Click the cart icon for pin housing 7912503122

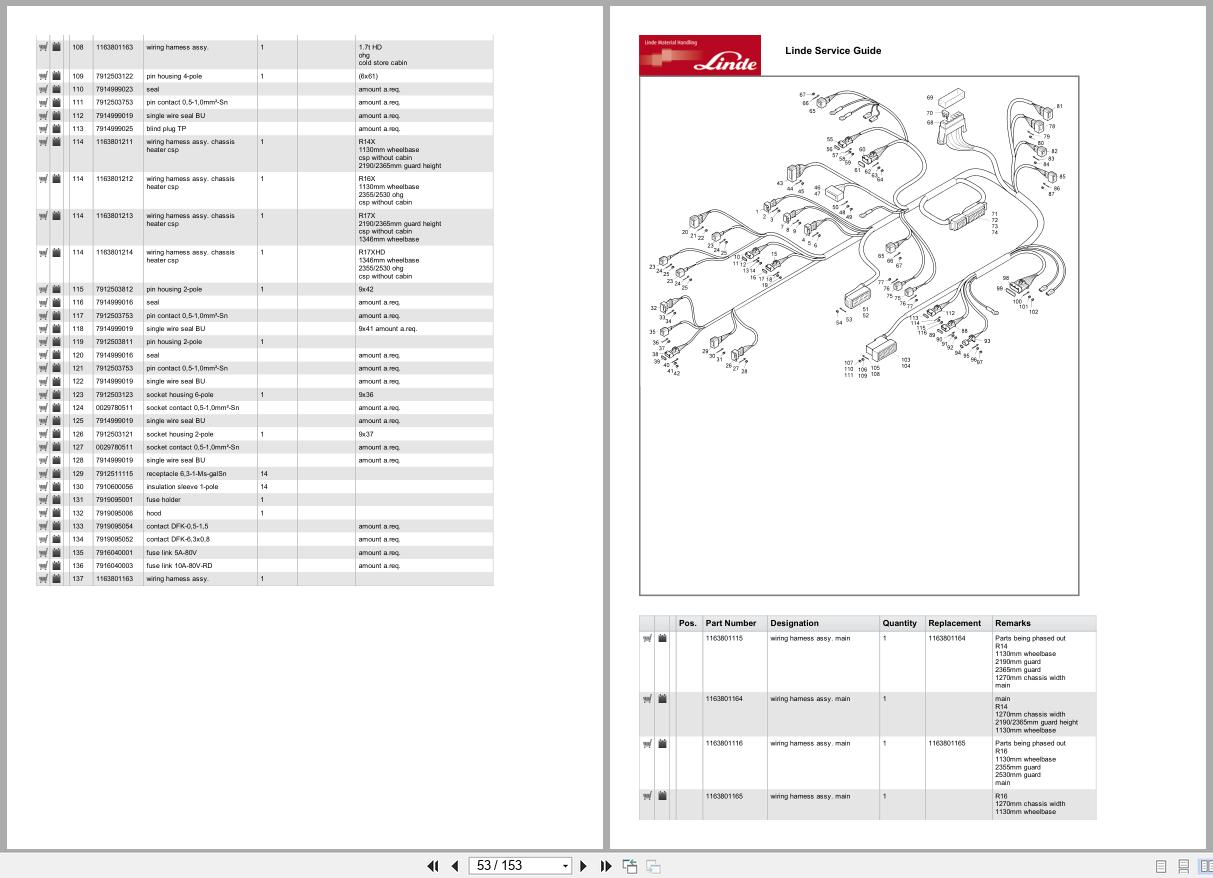[41, 75]
